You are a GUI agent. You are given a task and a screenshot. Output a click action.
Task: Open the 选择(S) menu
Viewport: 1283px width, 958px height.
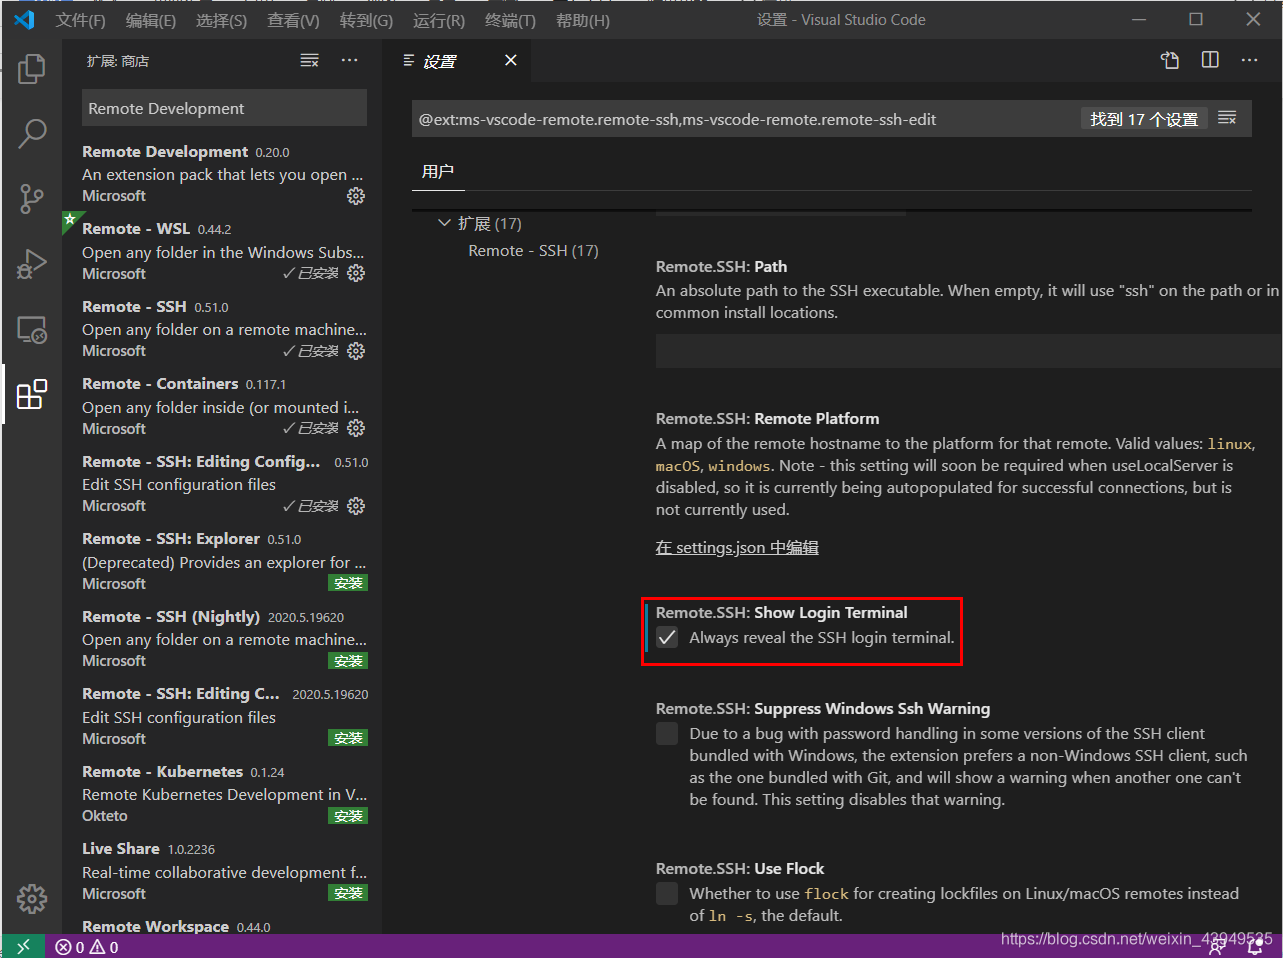click(x=221, y=20)
